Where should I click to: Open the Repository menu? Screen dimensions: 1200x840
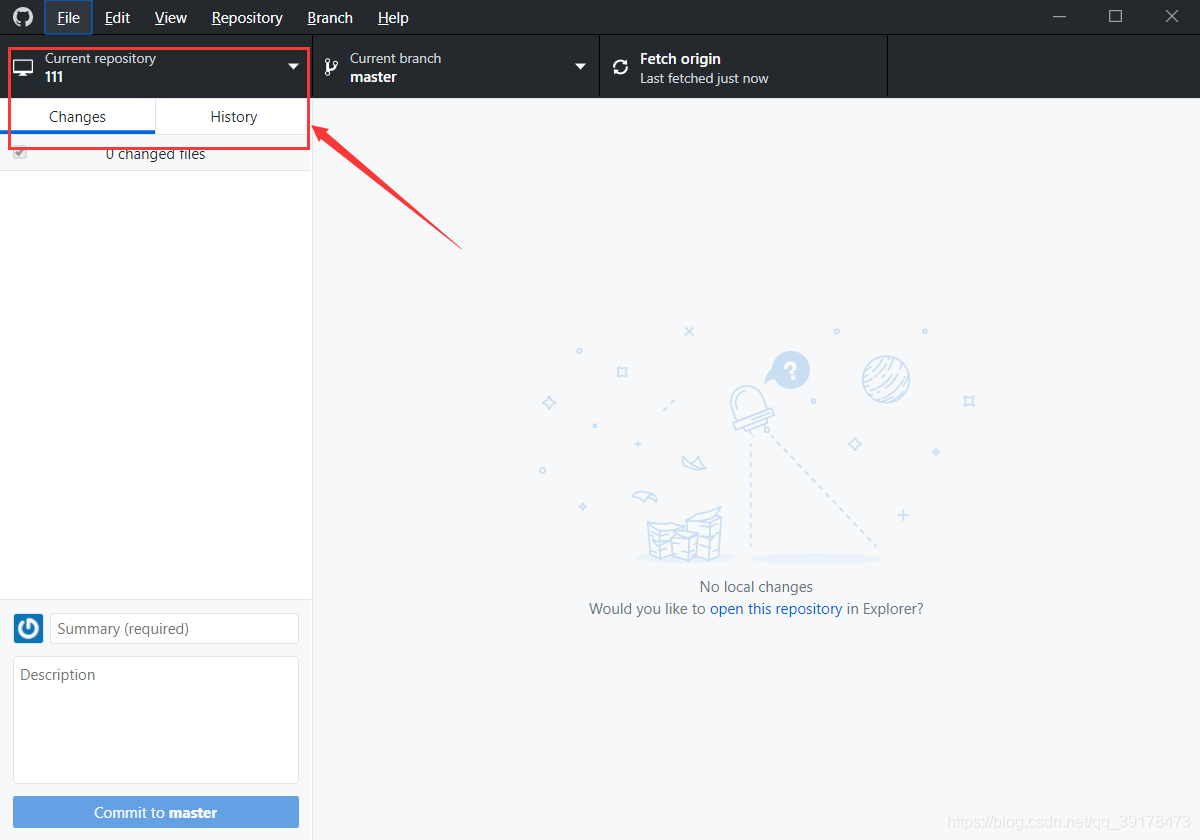tap(247, 18)
